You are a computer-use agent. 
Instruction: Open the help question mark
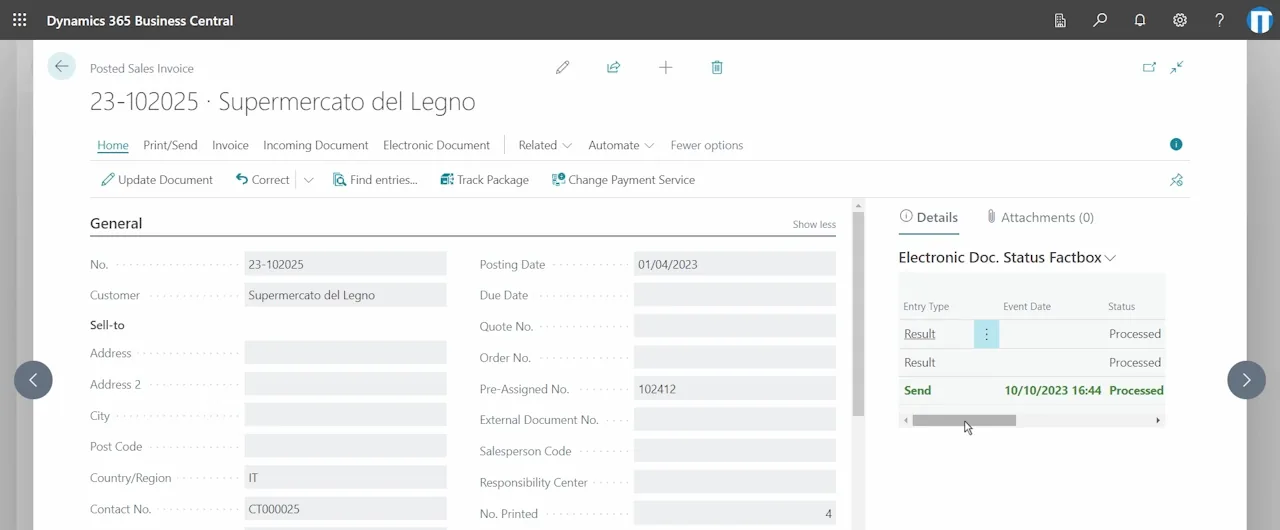[1219, 20]
